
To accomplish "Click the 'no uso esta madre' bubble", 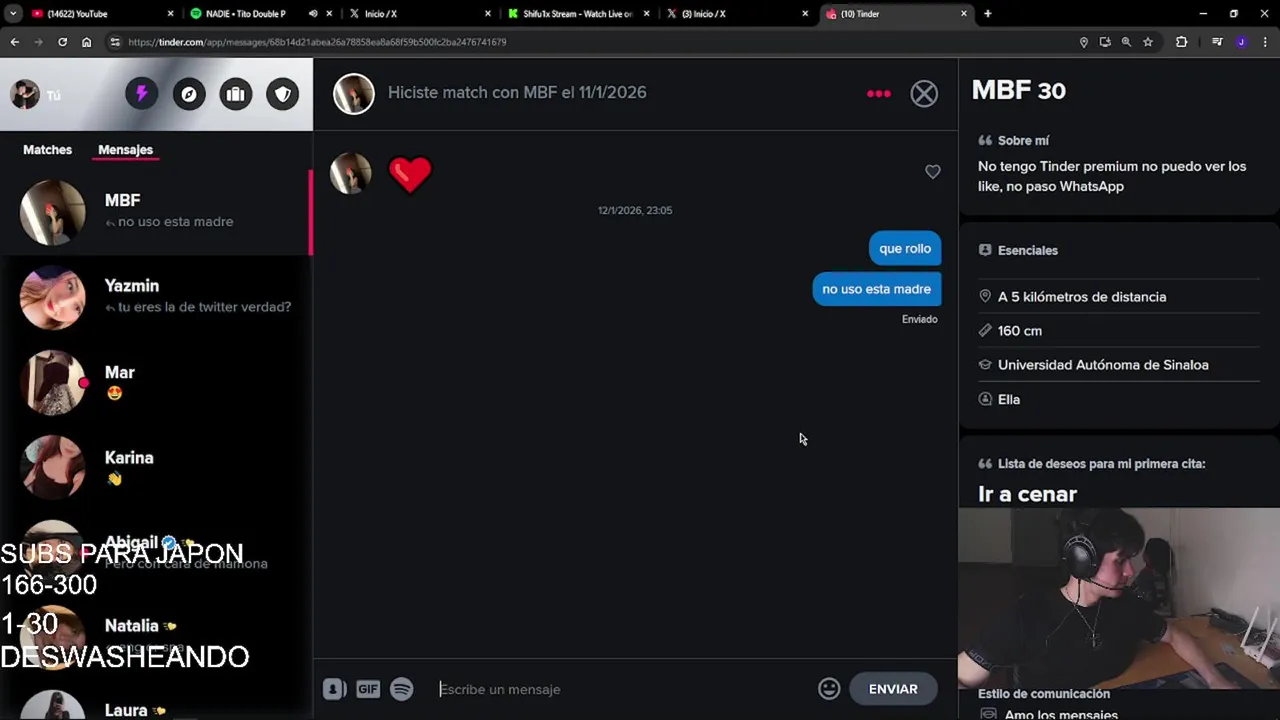I will point(876,289).
